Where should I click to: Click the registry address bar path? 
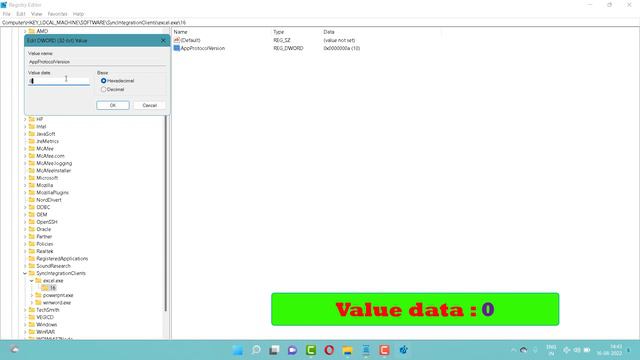click(94, 22)
